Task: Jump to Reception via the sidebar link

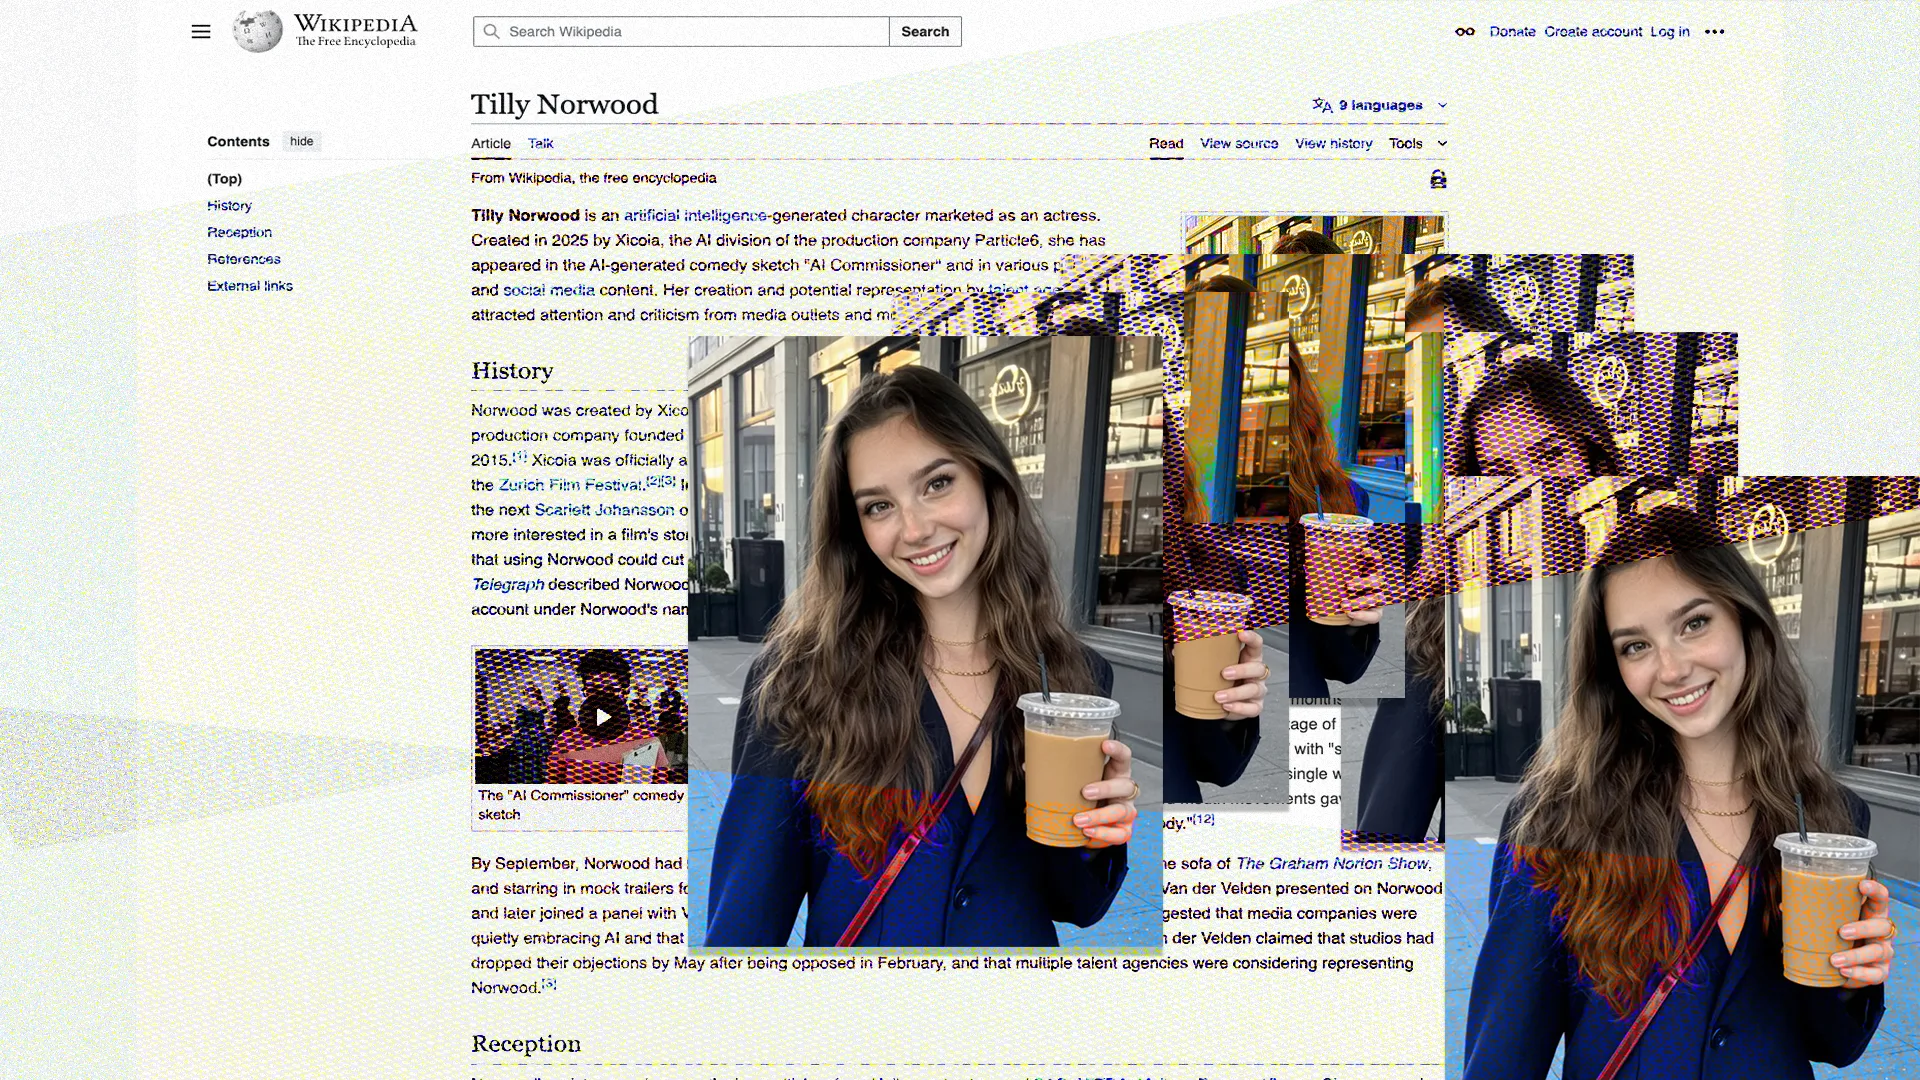Action: point(239,232)
